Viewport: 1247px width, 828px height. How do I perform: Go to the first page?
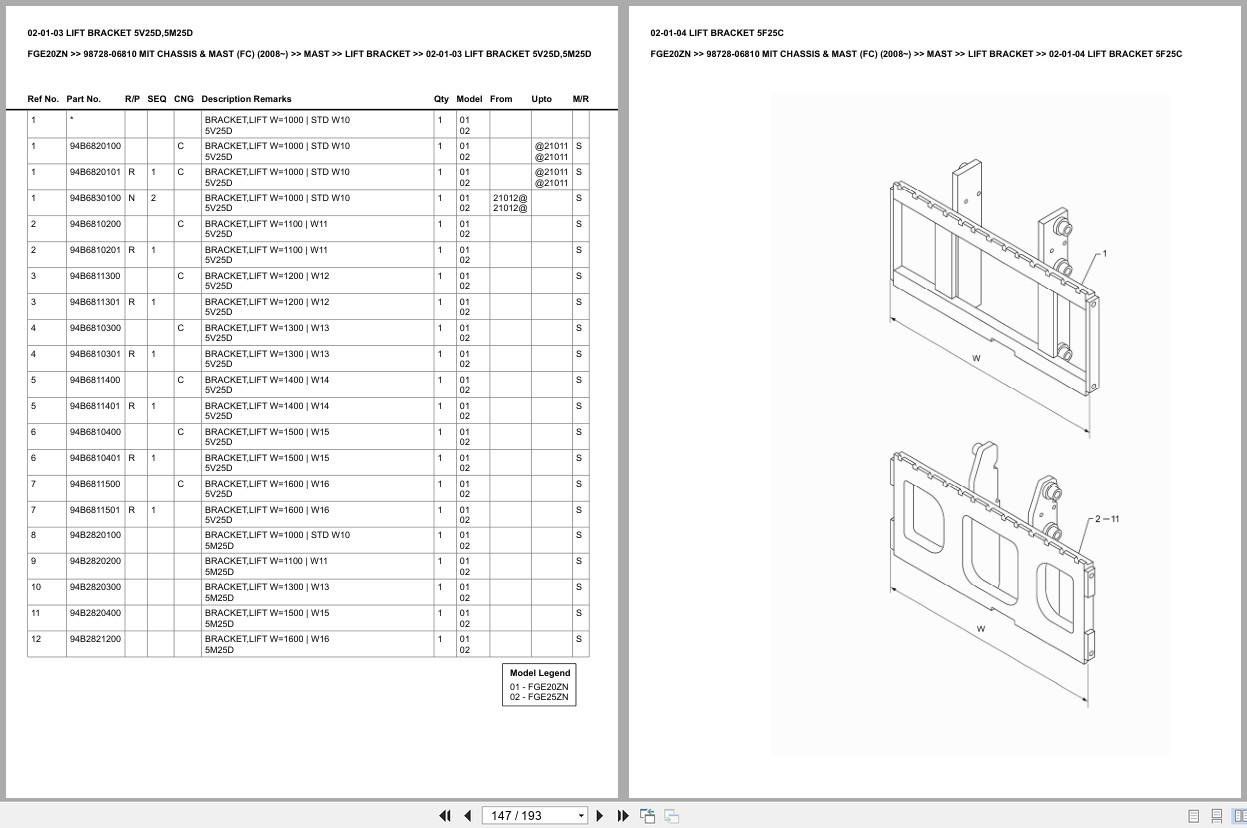point(445,816)
